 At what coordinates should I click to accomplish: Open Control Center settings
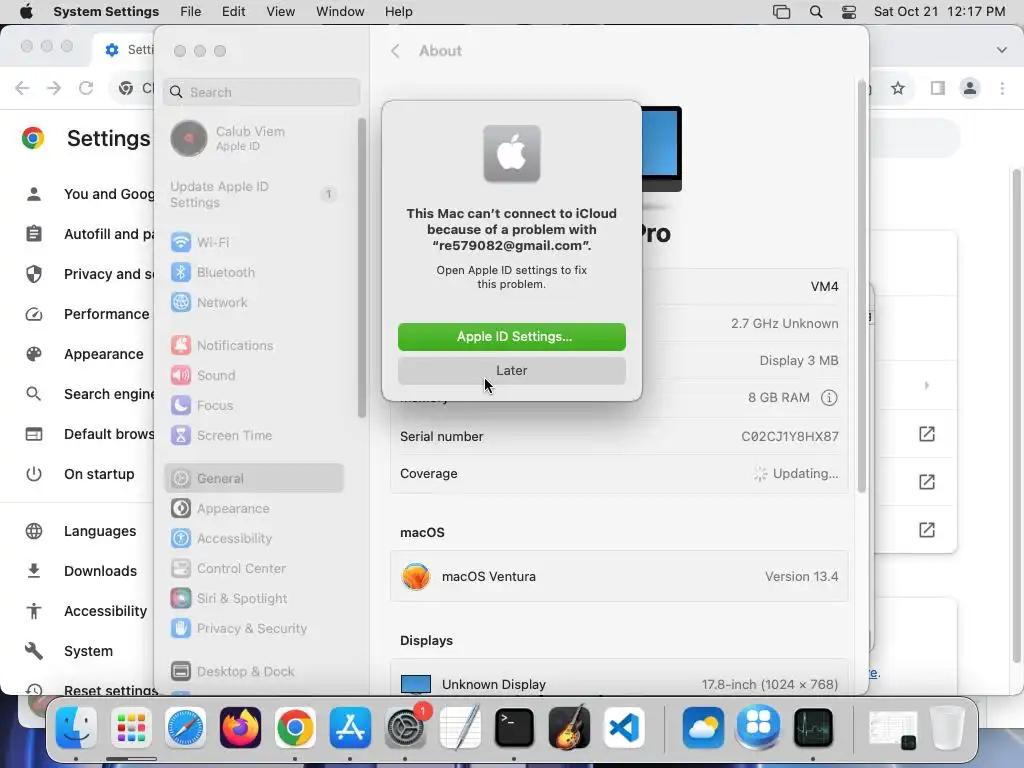(x=255, y=569)
